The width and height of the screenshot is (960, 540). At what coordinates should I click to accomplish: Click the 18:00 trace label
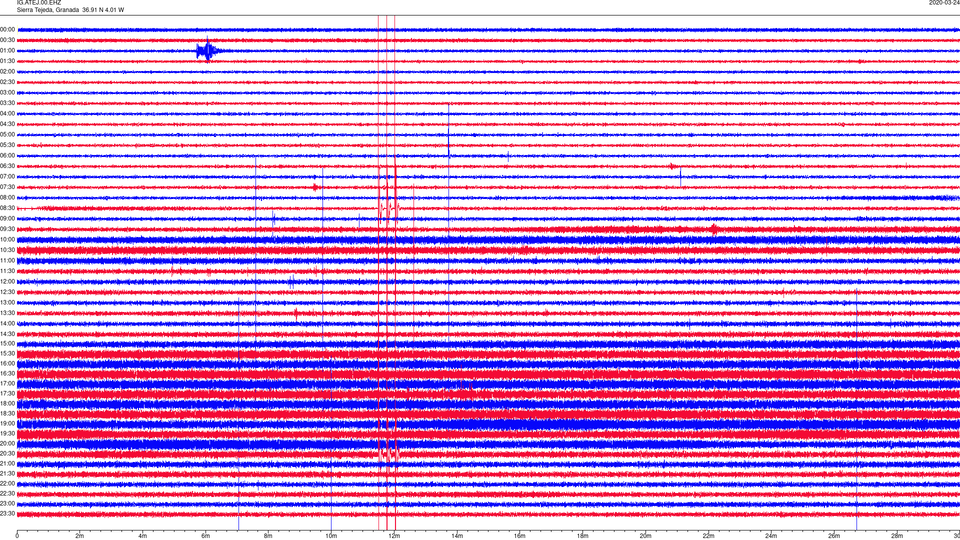pyautogui.click(x=8, y=403)
